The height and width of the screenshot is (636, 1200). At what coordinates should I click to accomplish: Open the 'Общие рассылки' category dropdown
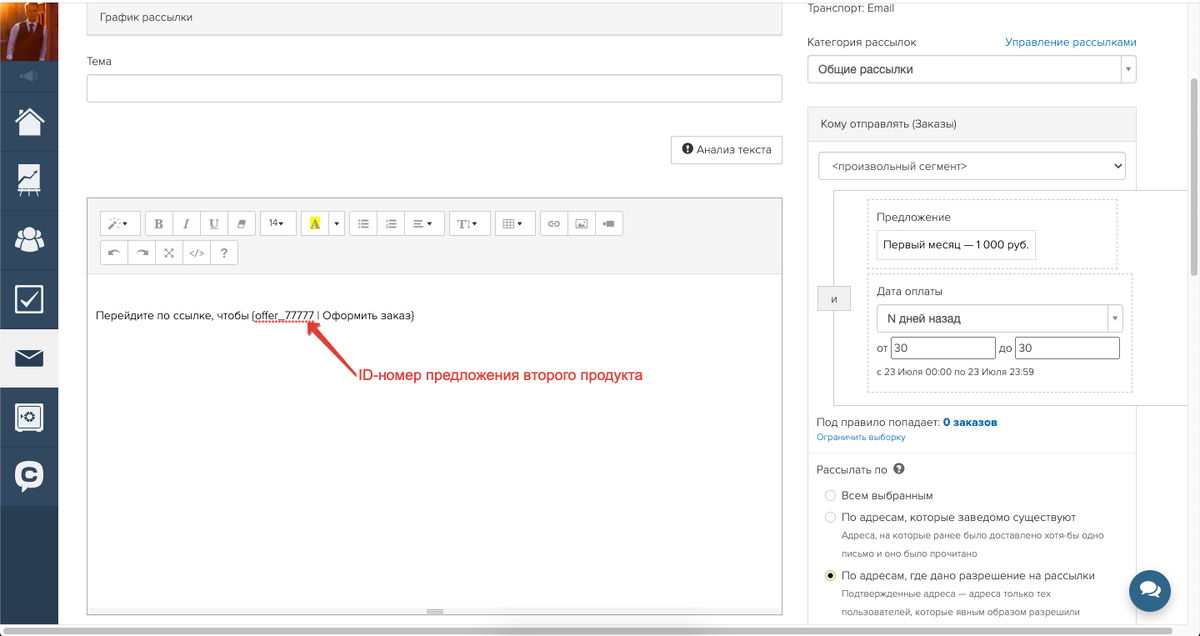[971, 69]
